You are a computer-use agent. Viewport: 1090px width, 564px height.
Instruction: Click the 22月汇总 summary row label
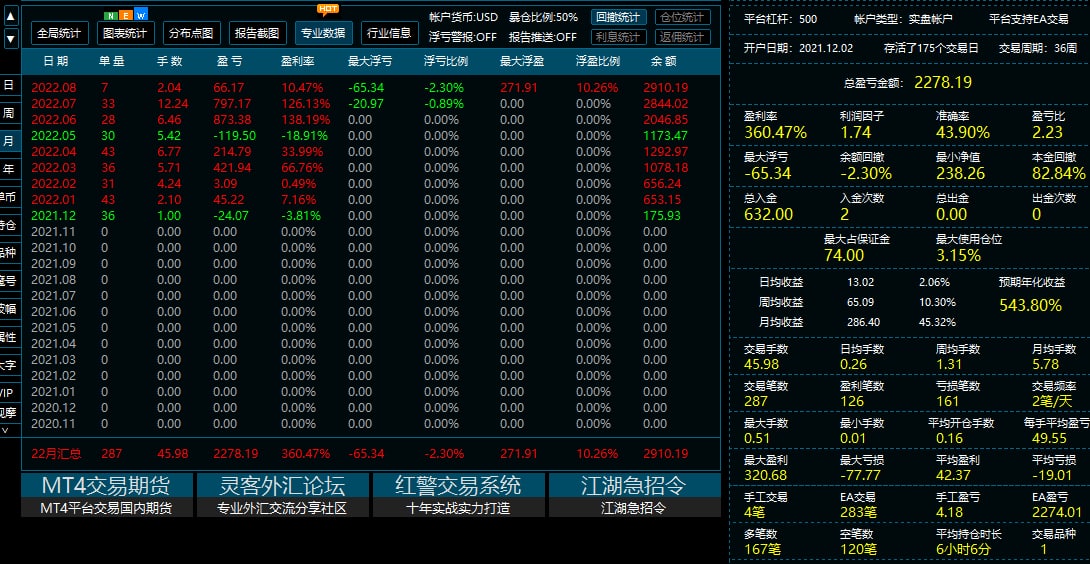[x=56, y=453]
